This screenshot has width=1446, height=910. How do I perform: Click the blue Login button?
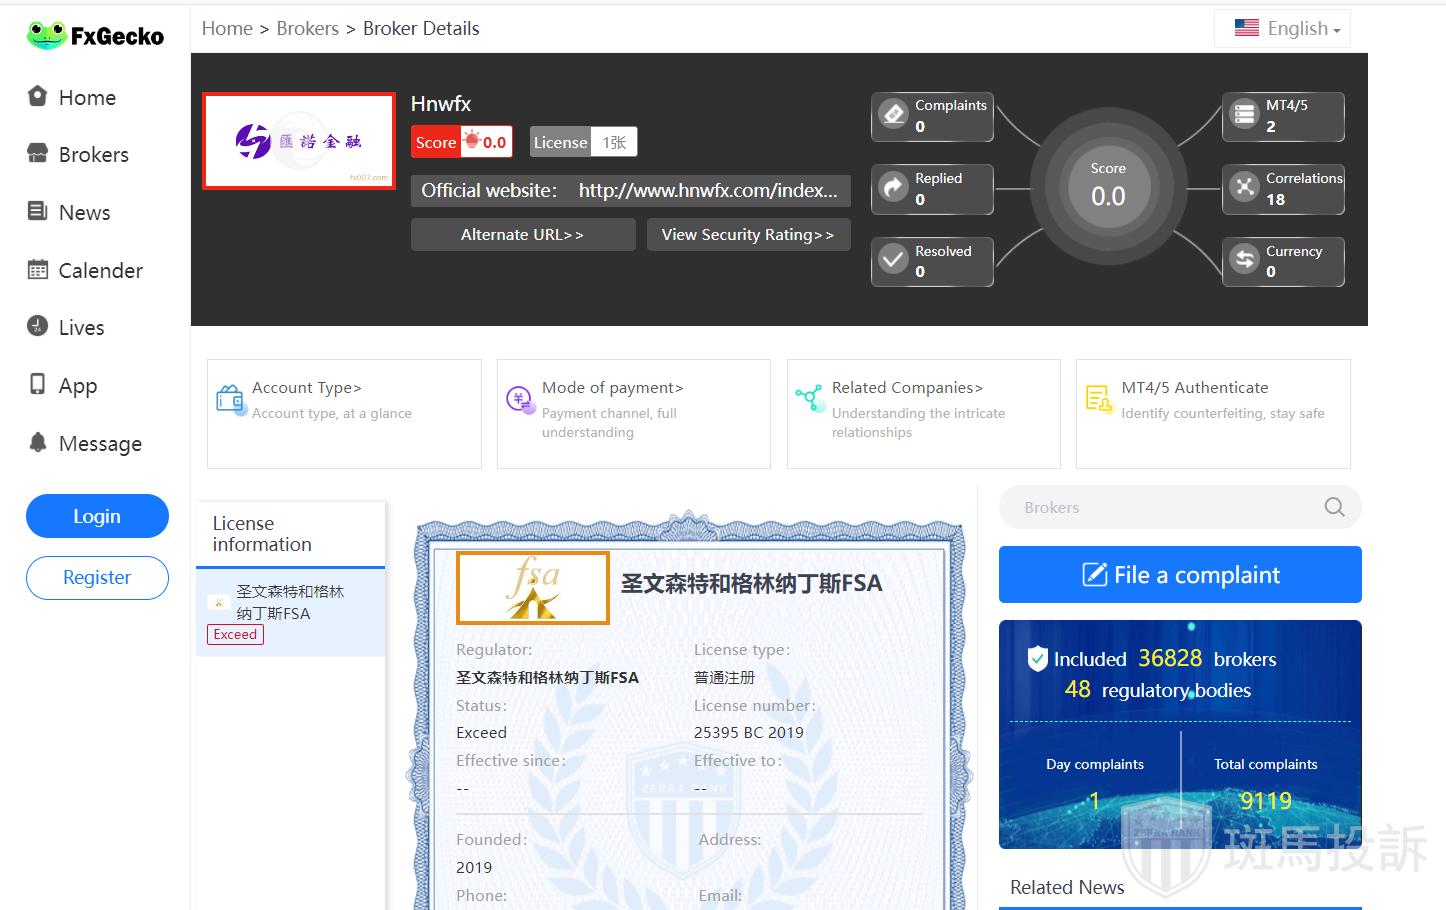pyautogui.click(x=97, y=516)
